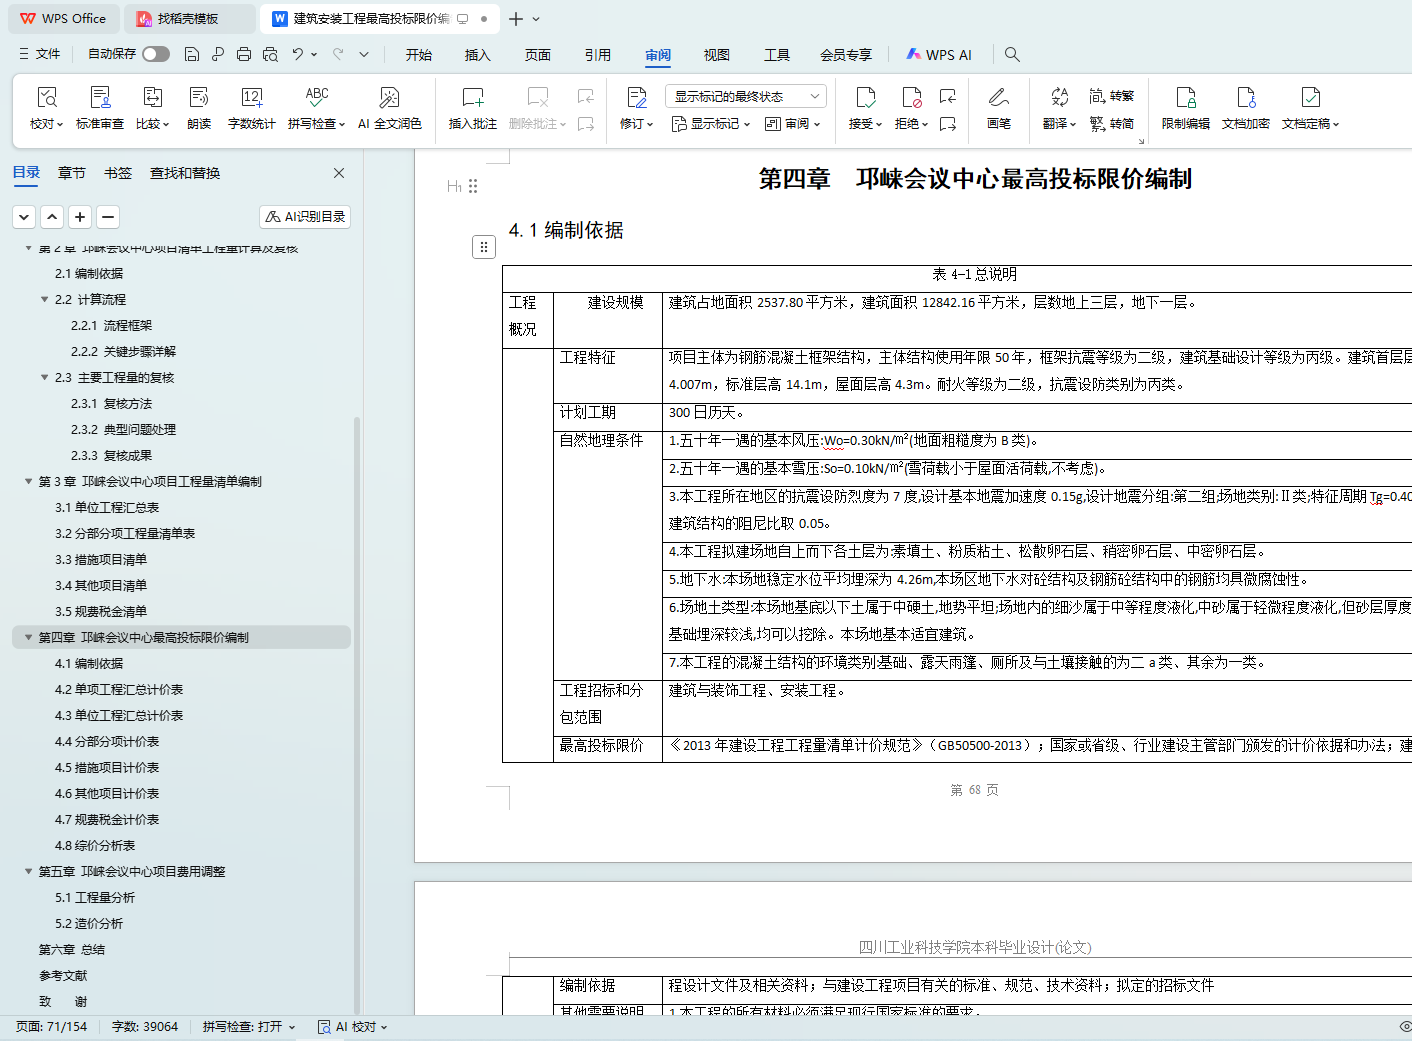The width and height of the screenshot is (1412, 1041).
Task: Switch to the 书签 navigation tab
Action: (118, 173)
